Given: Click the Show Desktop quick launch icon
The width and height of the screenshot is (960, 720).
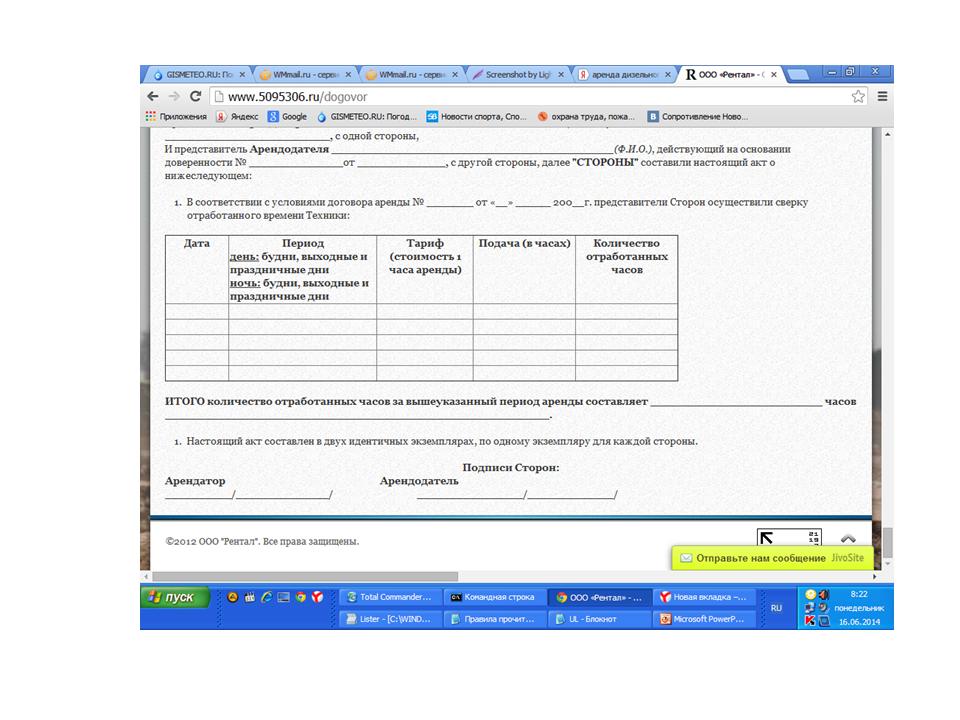Looking at the screenshot, I should 283,597.
